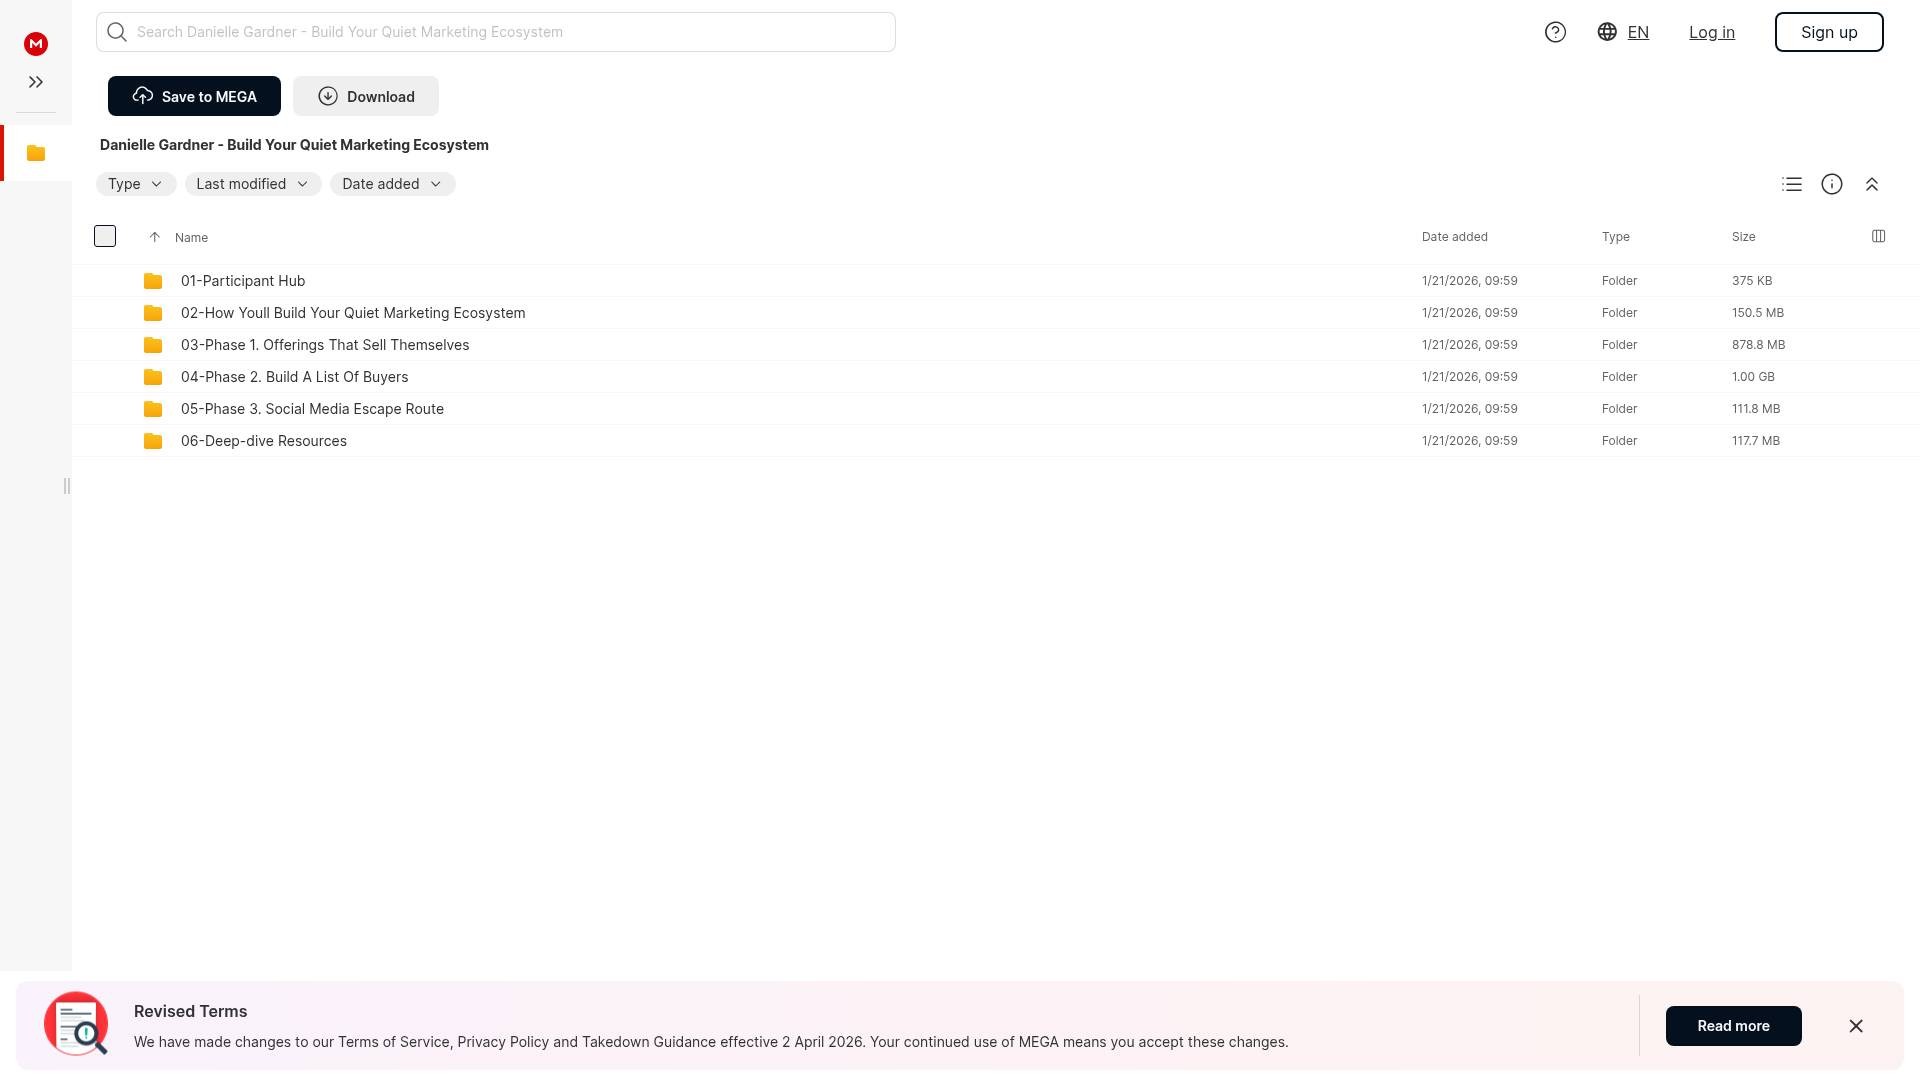Show the info panel icon
This screenshot has width=1920, height=1080.
pyautogui.click(x=1832, y=184)
